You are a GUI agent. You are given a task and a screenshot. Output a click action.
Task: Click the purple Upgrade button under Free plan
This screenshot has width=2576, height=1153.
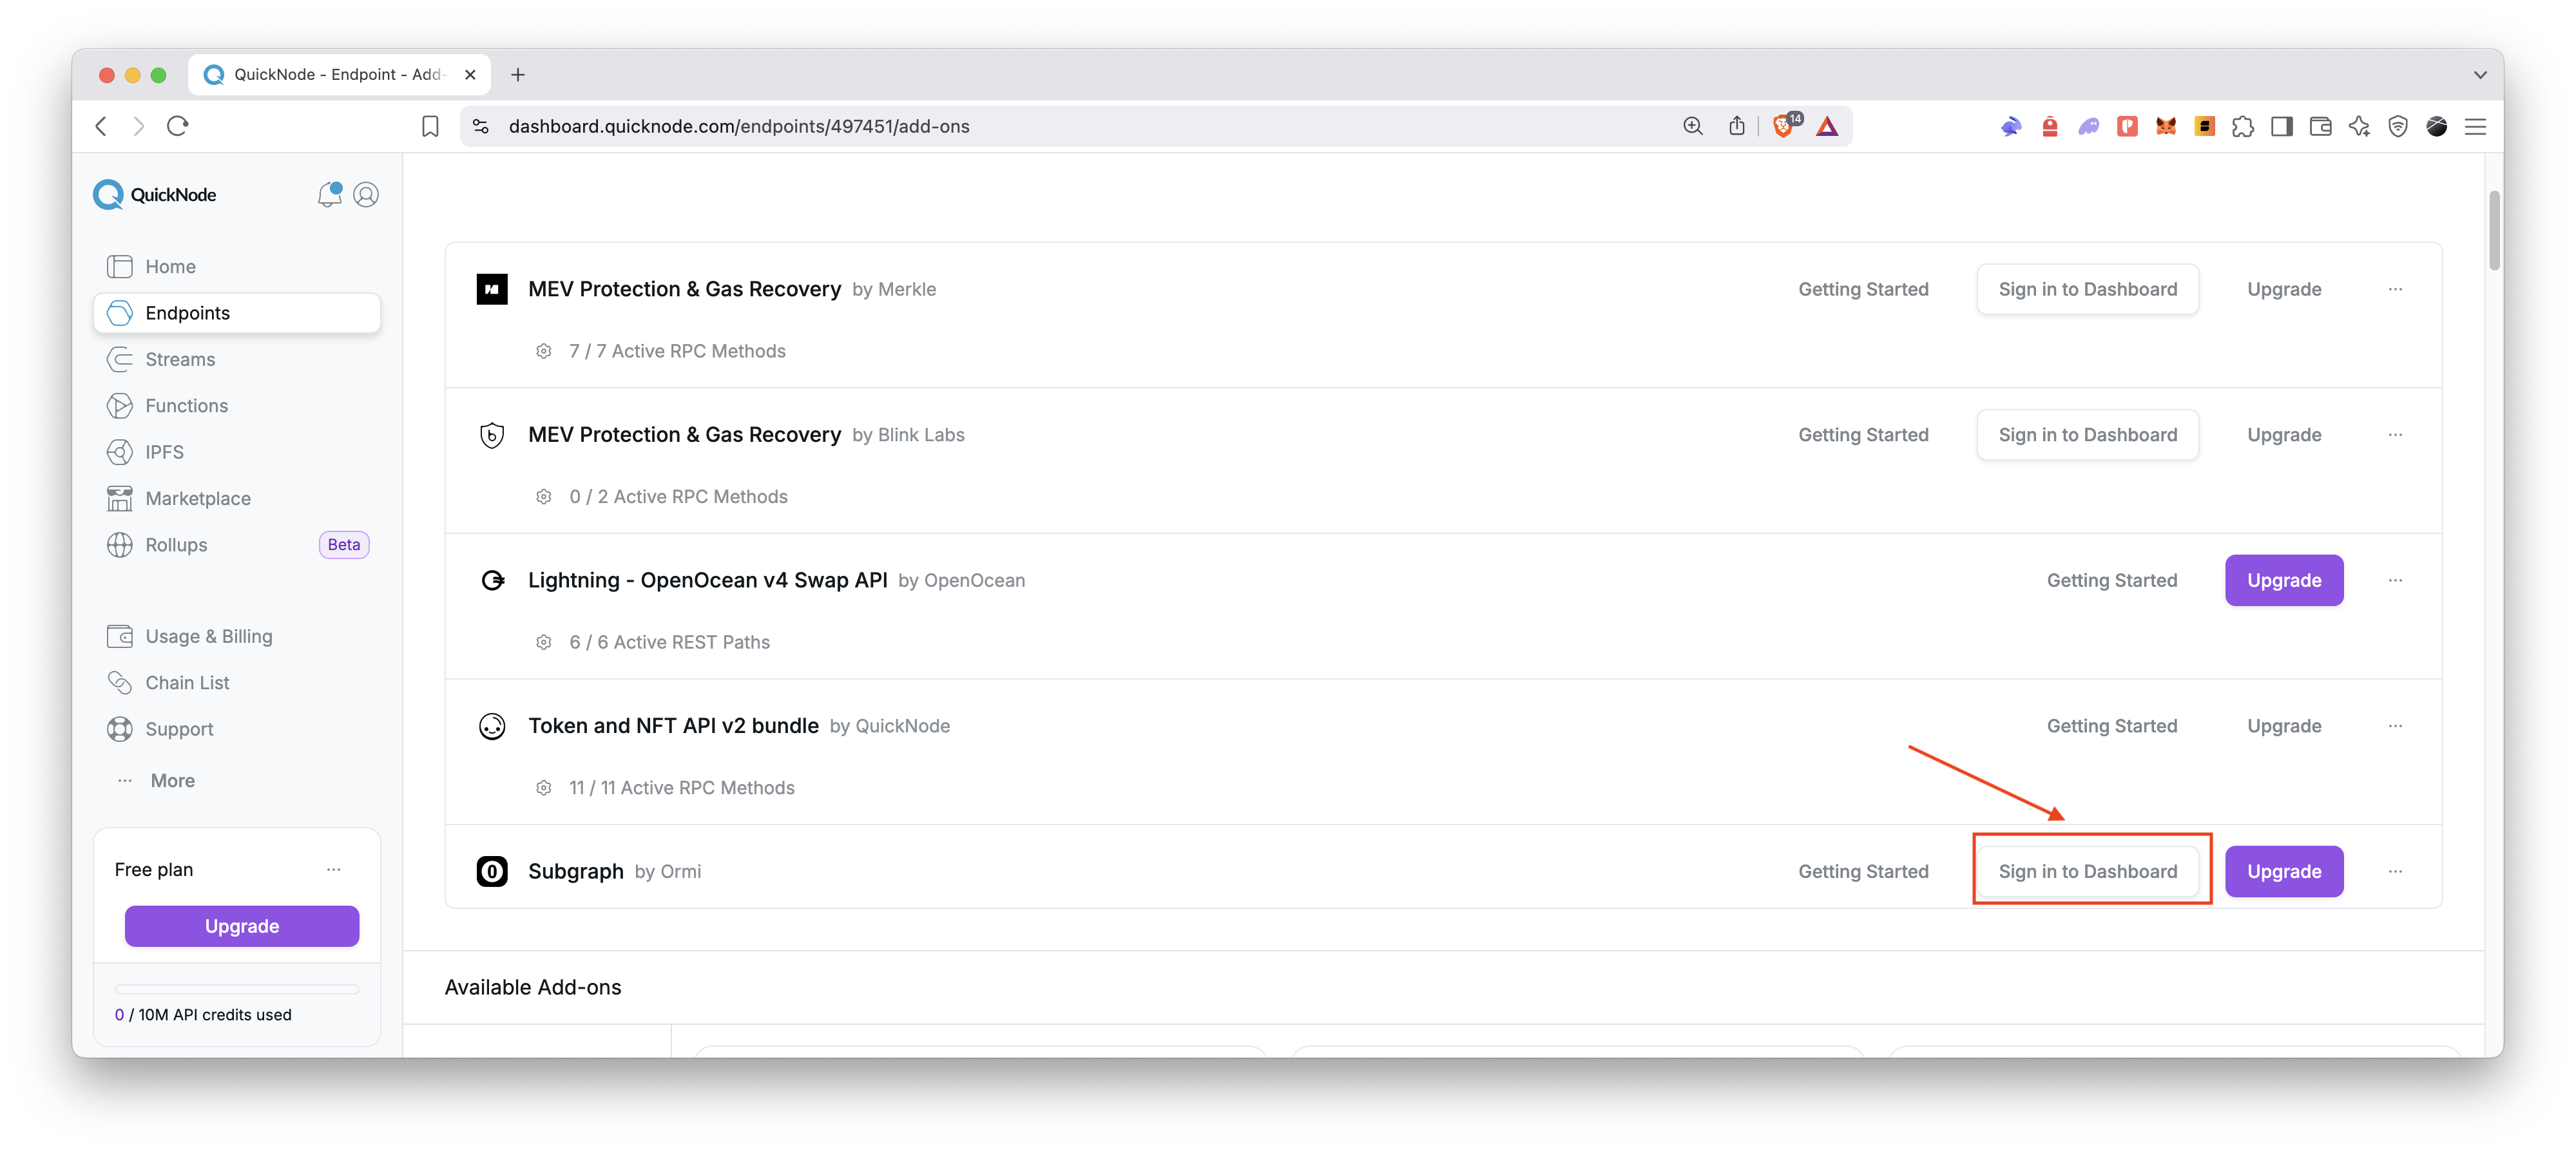[x=242, y=925]
